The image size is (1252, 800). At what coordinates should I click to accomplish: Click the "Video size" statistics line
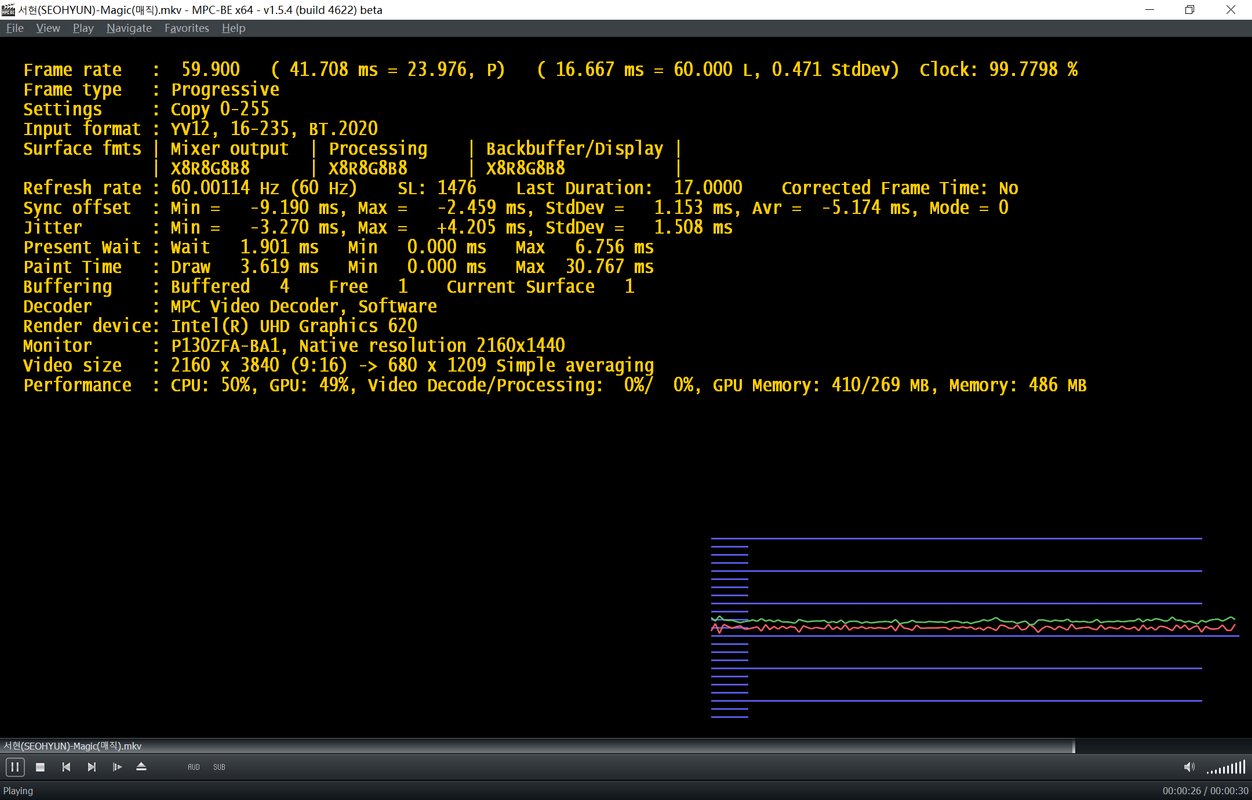(338, 365)
